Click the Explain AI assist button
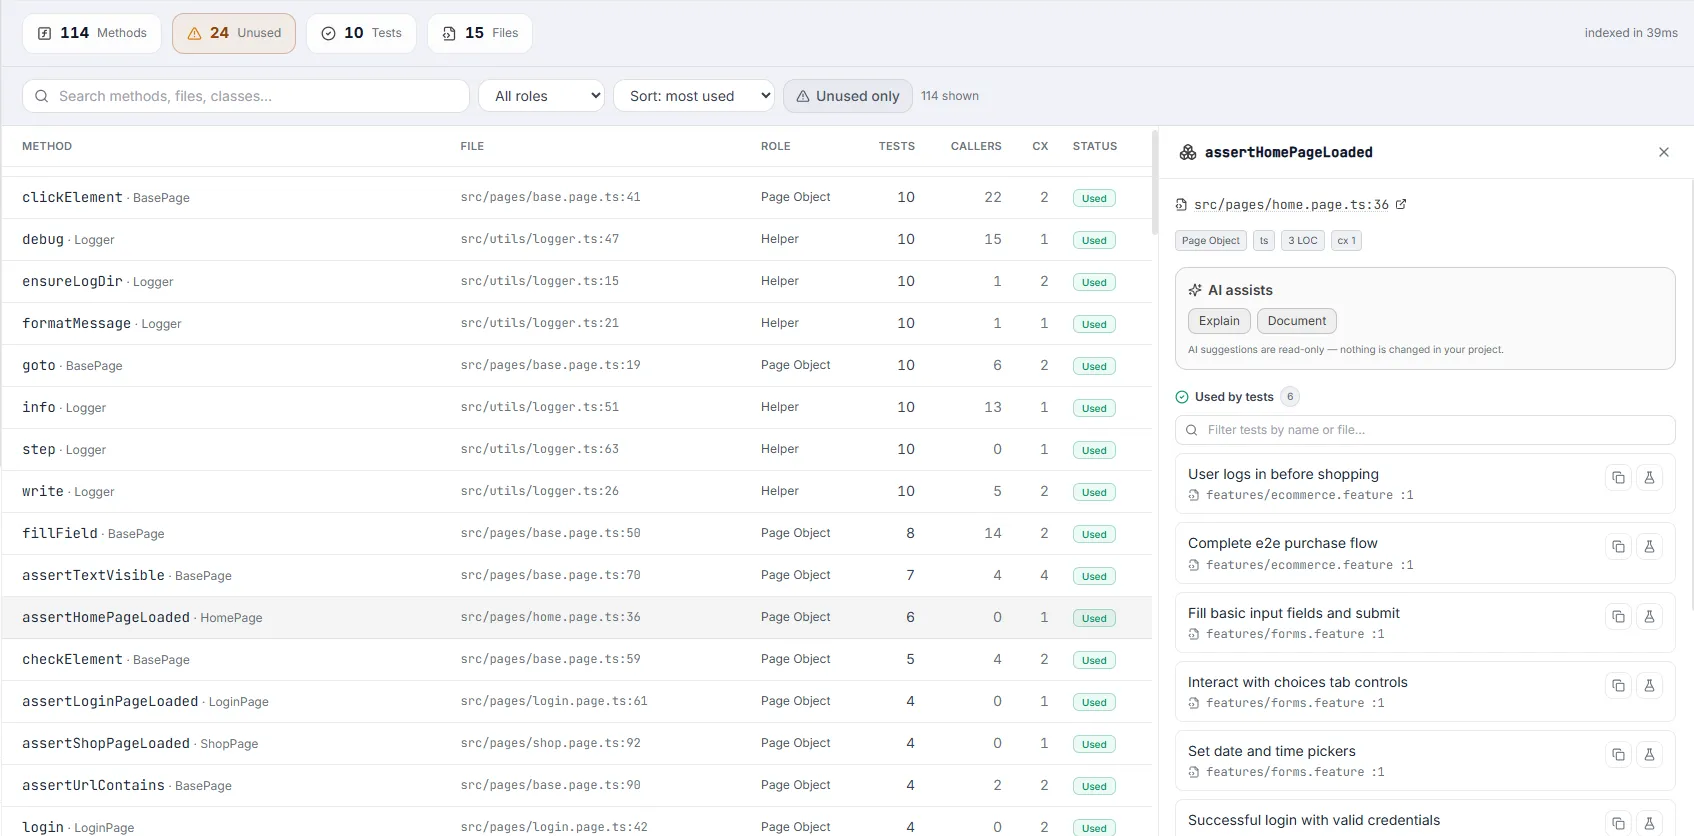 [1219, 321]
